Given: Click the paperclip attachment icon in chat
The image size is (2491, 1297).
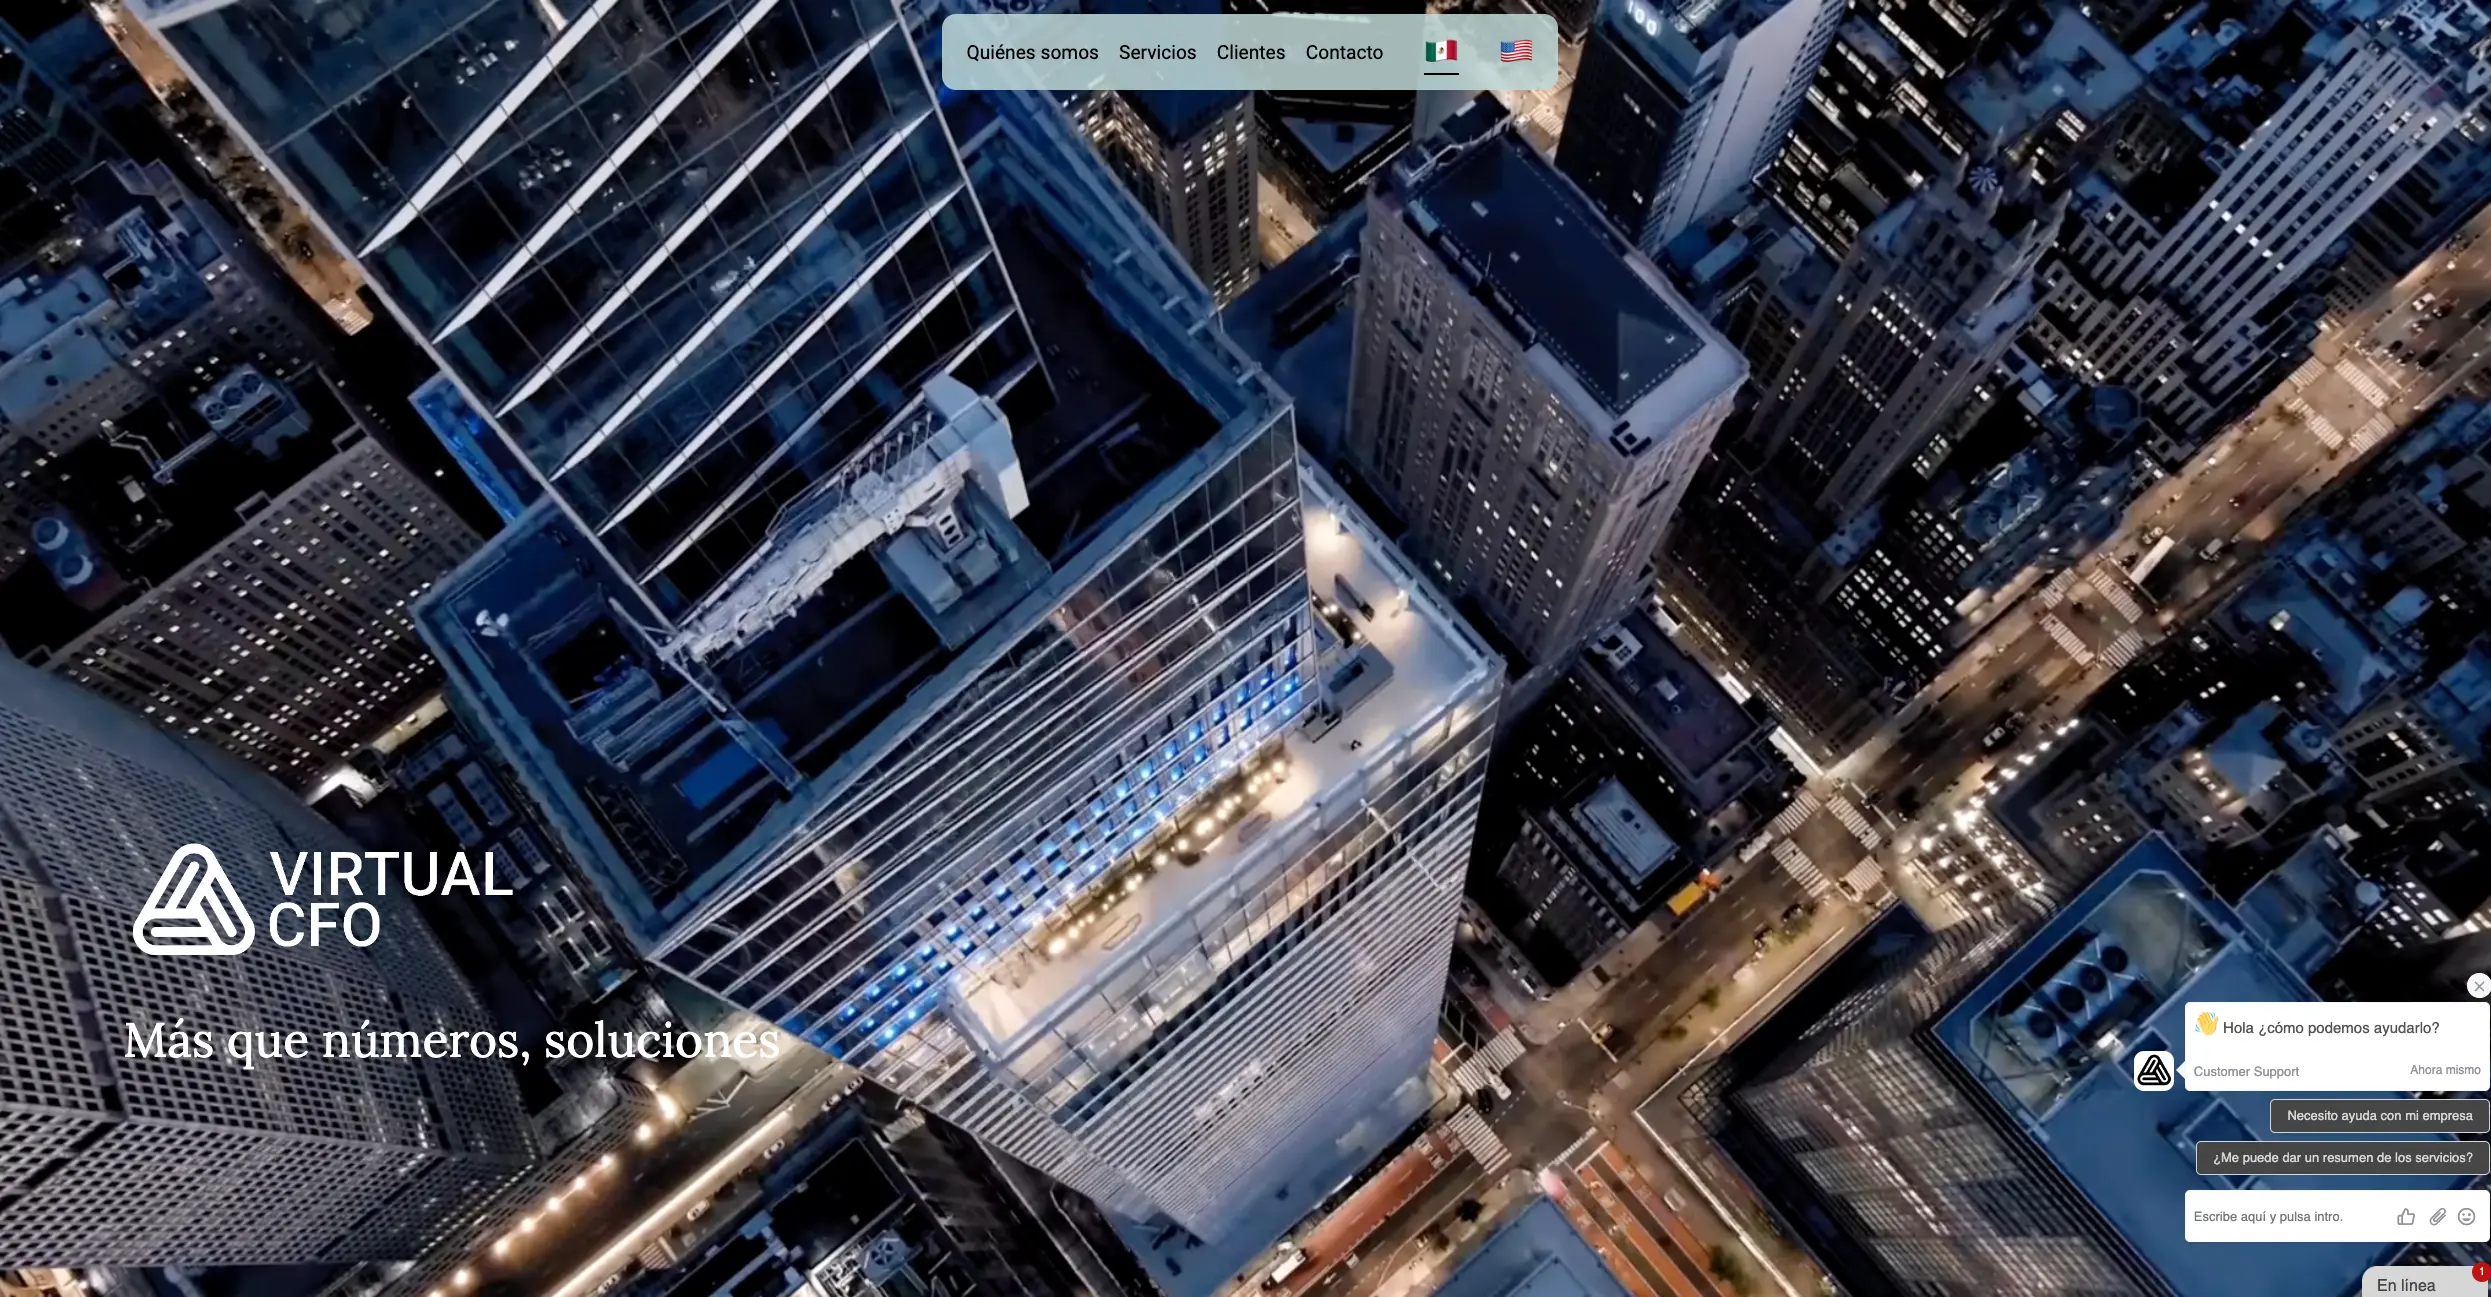Looking at the screenshot, I should point(2437,1216).
